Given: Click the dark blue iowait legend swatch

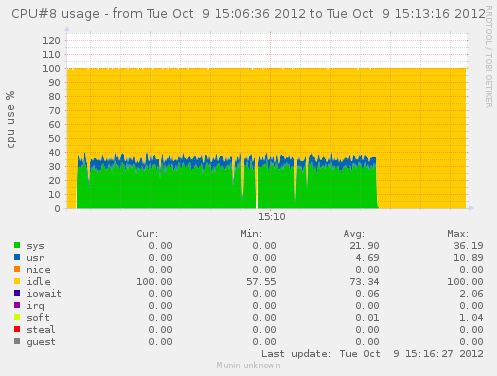Looking at the screenshot, I should coord(17,293).
